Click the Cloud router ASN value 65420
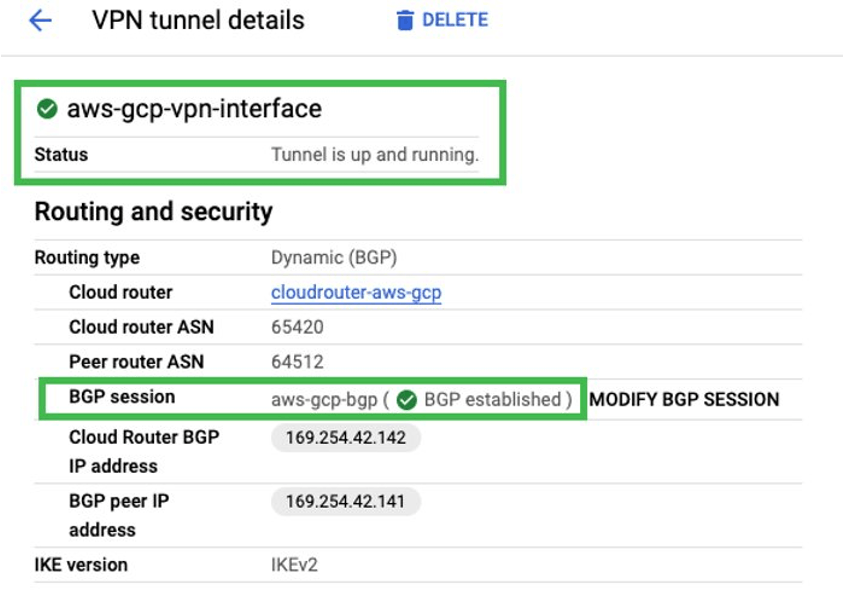The height and width of the screenshot is (590, 844). click(x=297, y=327)
